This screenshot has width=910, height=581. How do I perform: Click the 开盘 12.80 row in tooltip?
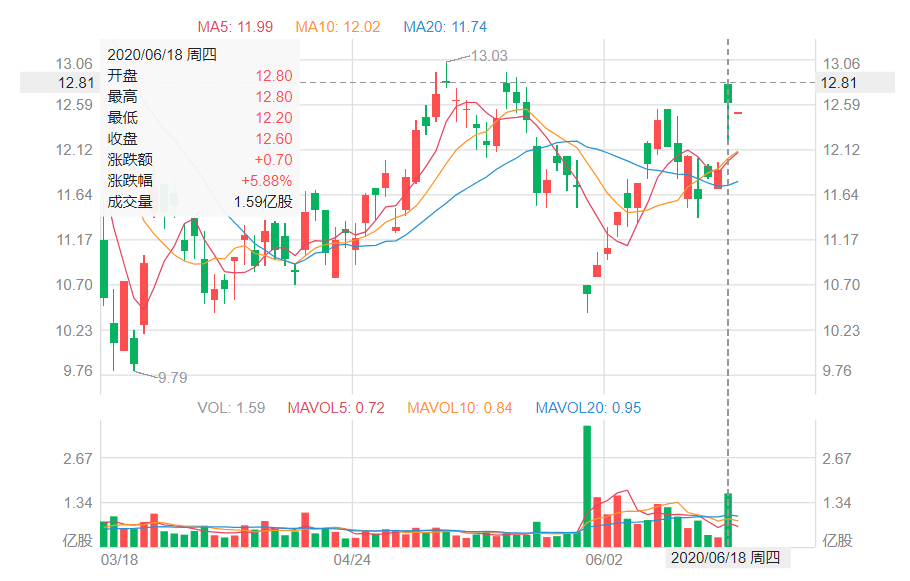tap(200, 75)
